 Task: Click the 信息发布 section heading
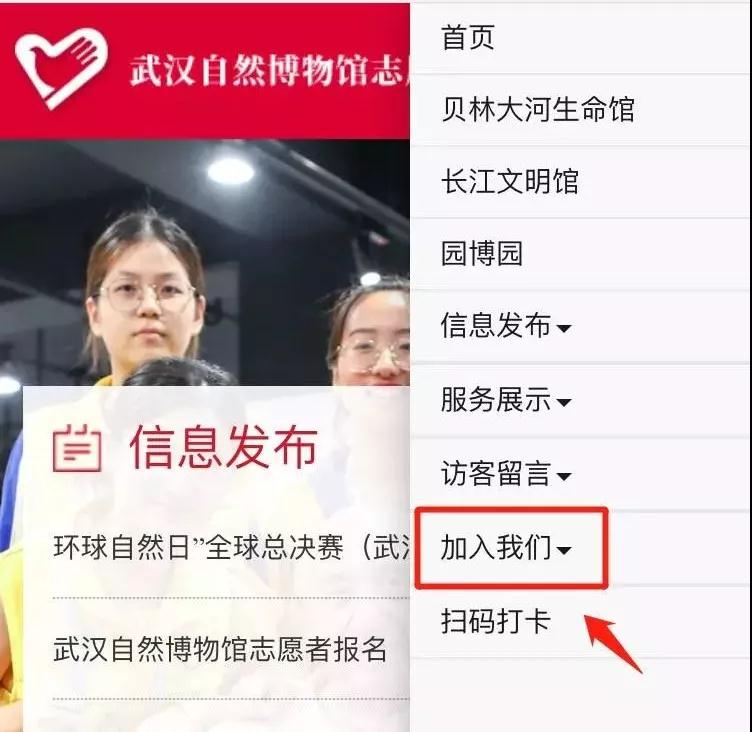[223, 447]
